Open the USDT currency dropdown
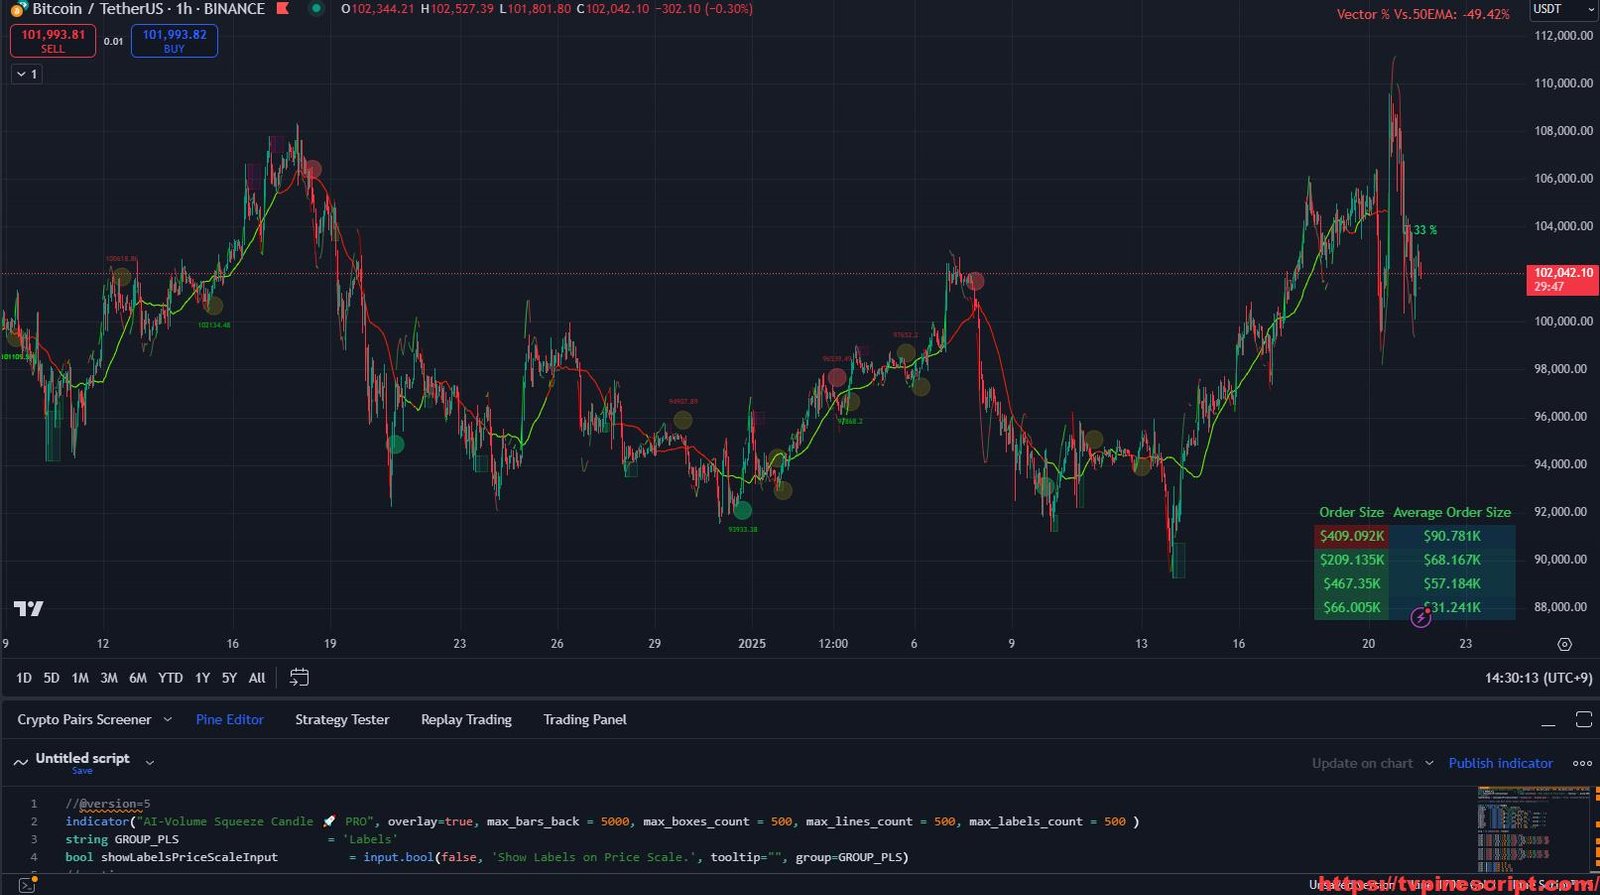This screenshot has height=895, width=1600. (x=1562, y=9)
